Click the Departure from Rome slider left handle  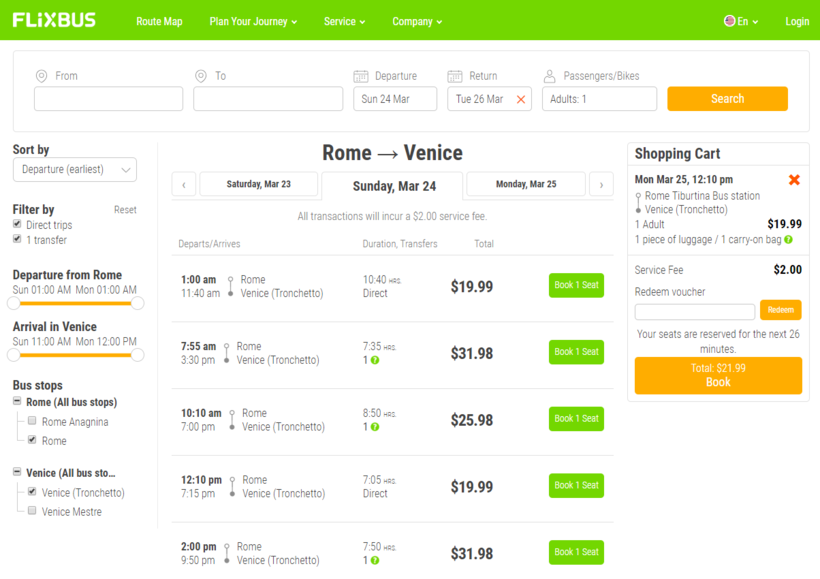(14, 303)
